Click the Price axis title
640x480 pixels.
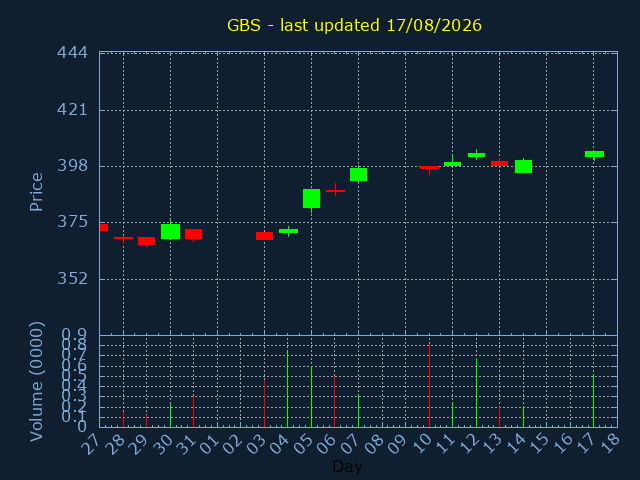(x=36, y=192)
